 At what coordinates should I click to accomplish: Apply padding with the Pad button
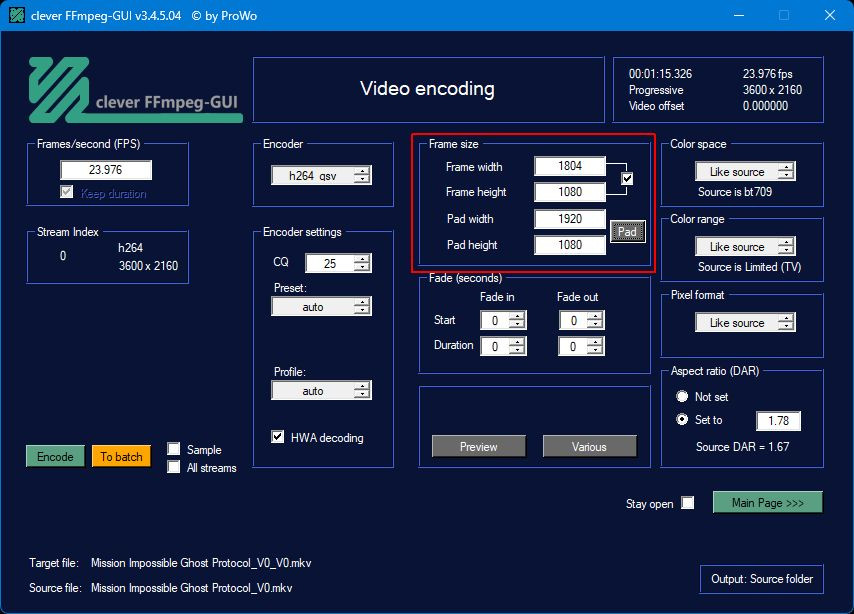pyautogui.click(x=630, y=231)
